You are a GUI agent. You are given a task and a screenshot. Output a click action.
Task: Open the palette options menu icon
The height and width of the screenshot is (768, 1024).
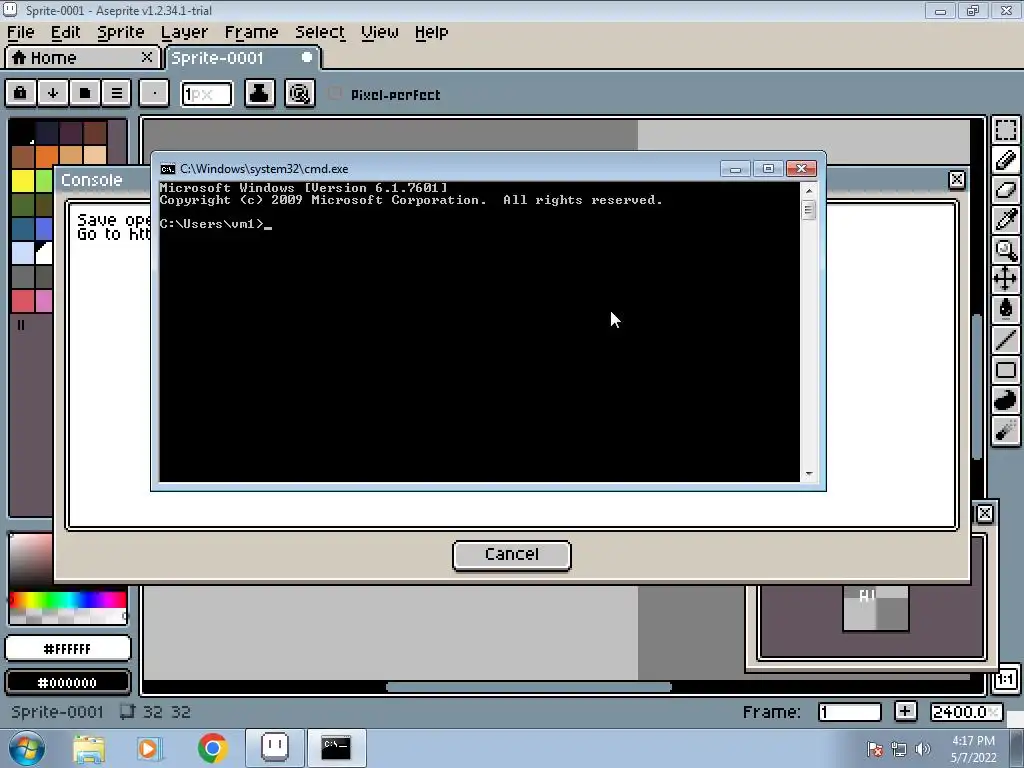[117, 93]
